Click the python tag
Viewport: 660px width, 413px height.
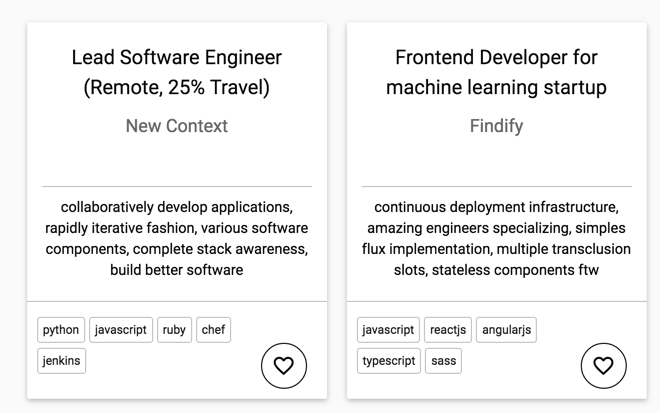tap(61, 330)
